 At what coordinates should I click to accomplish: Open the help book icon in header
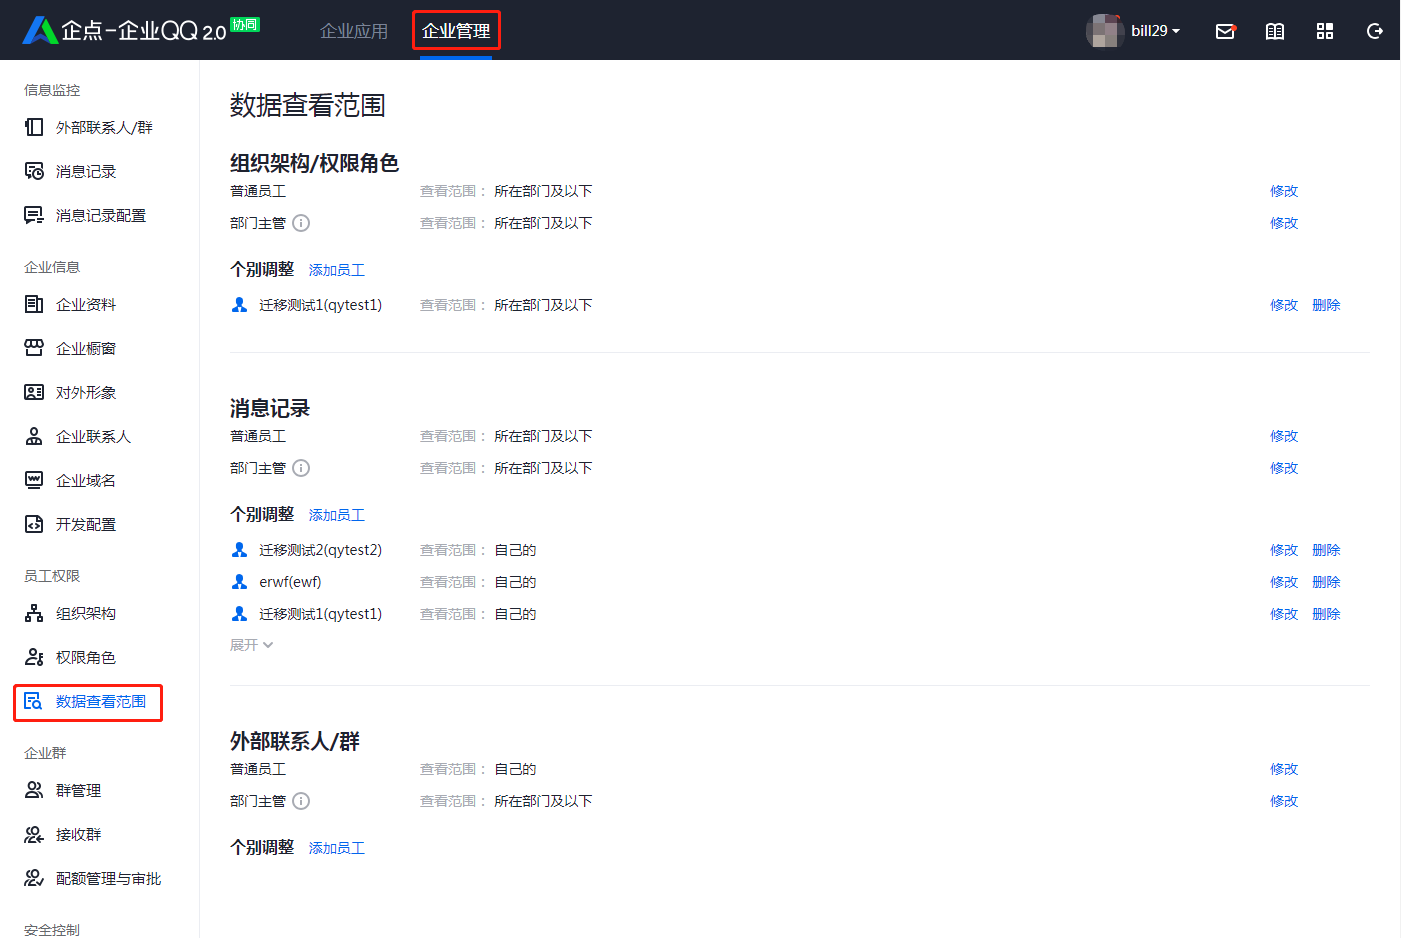[x=1275, y=31]
